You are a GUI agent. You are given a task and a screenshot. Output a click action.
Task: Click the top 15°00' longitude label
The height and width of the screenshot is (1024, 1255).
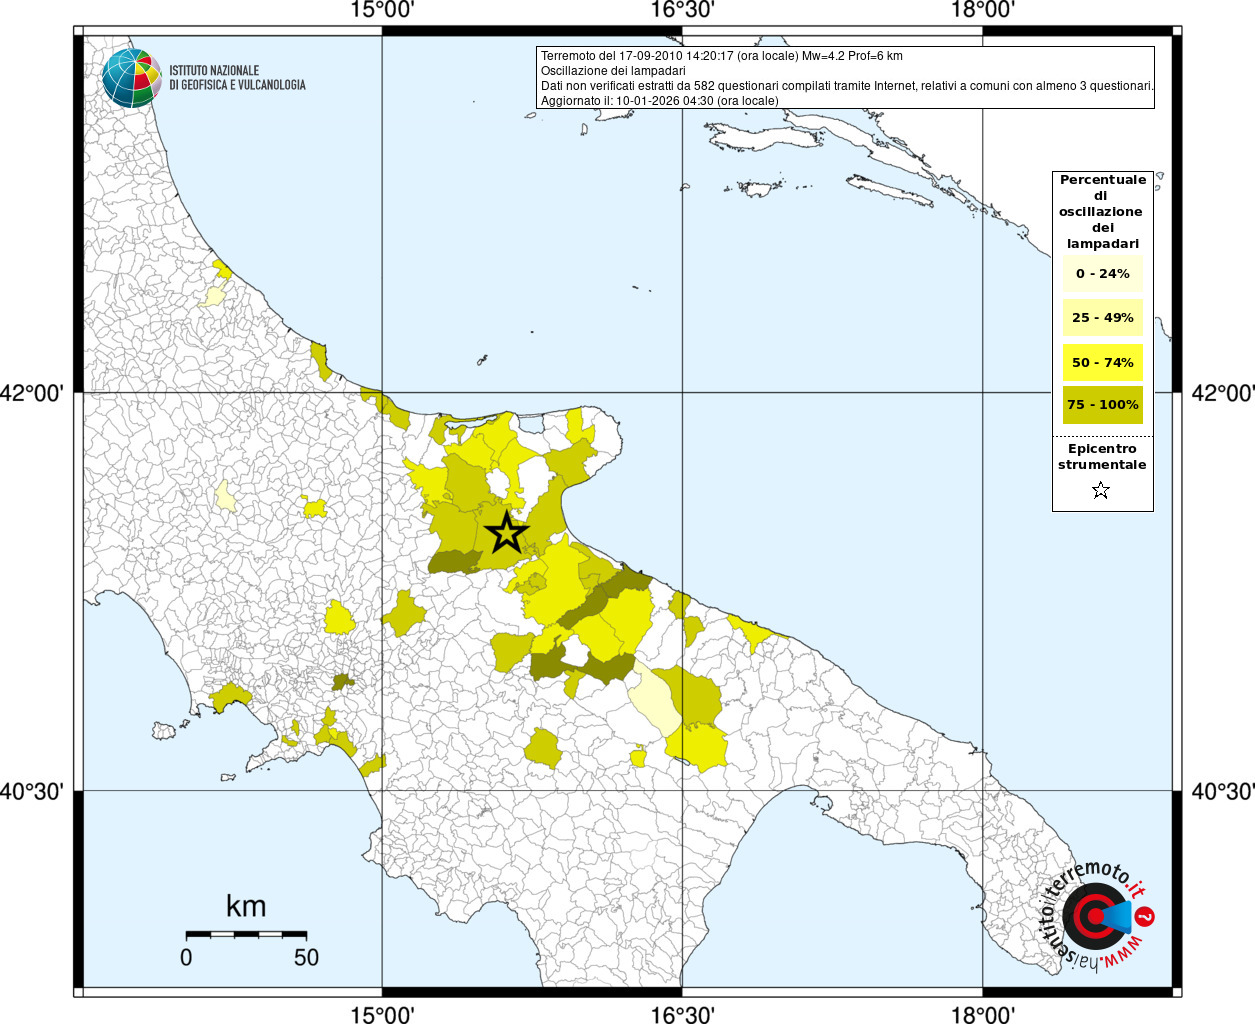tap(382, 11)
